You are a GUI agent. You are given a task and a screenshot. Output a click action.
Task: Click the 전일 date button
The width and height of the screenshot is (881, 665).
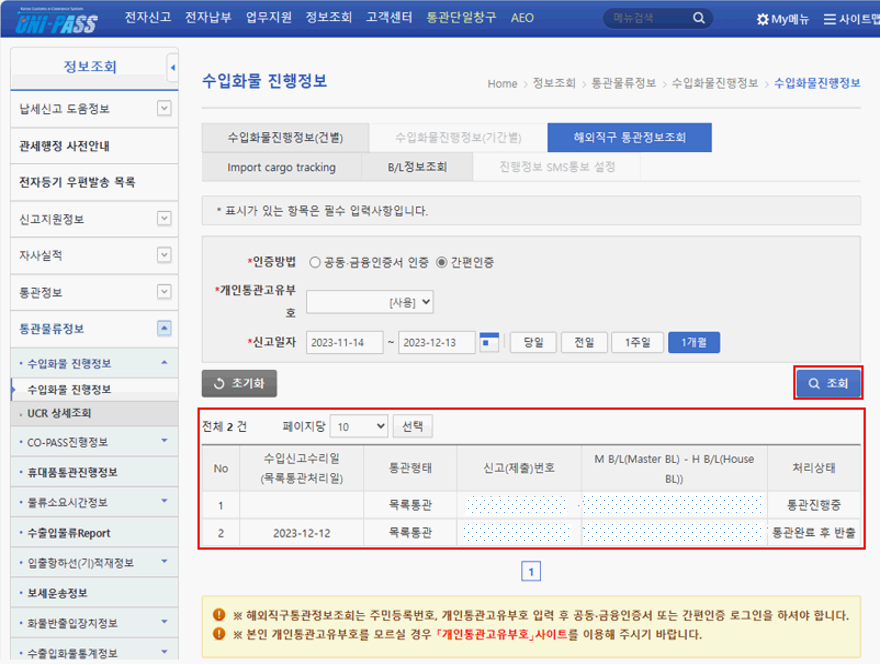click(584, 342)
